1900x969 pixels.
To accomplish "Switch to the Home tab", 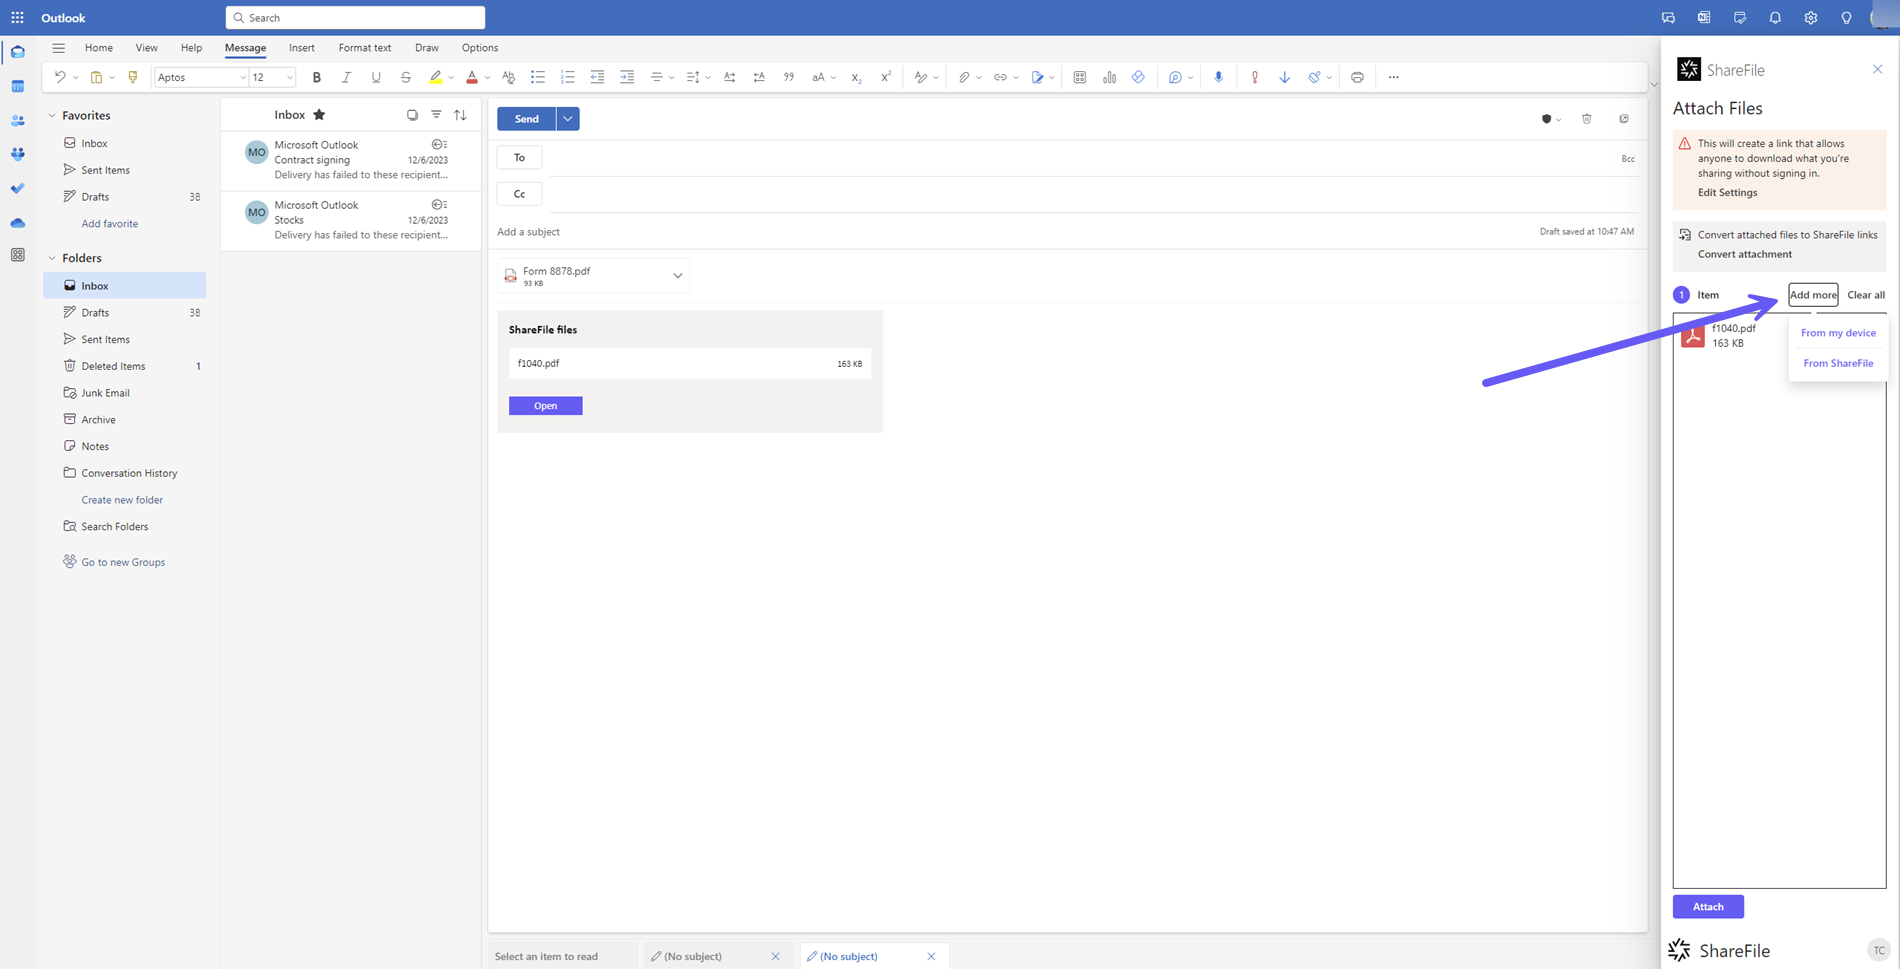I will point(99,48).
